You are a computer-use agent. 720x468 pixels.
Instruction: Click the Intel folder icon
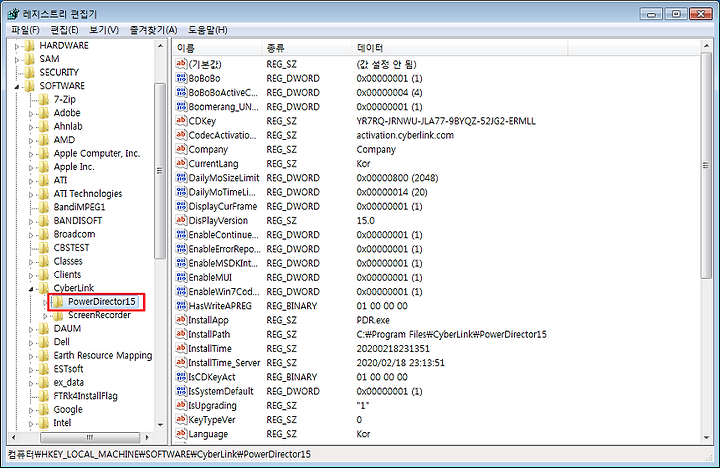pyautogui.click(x=44, y=423)
